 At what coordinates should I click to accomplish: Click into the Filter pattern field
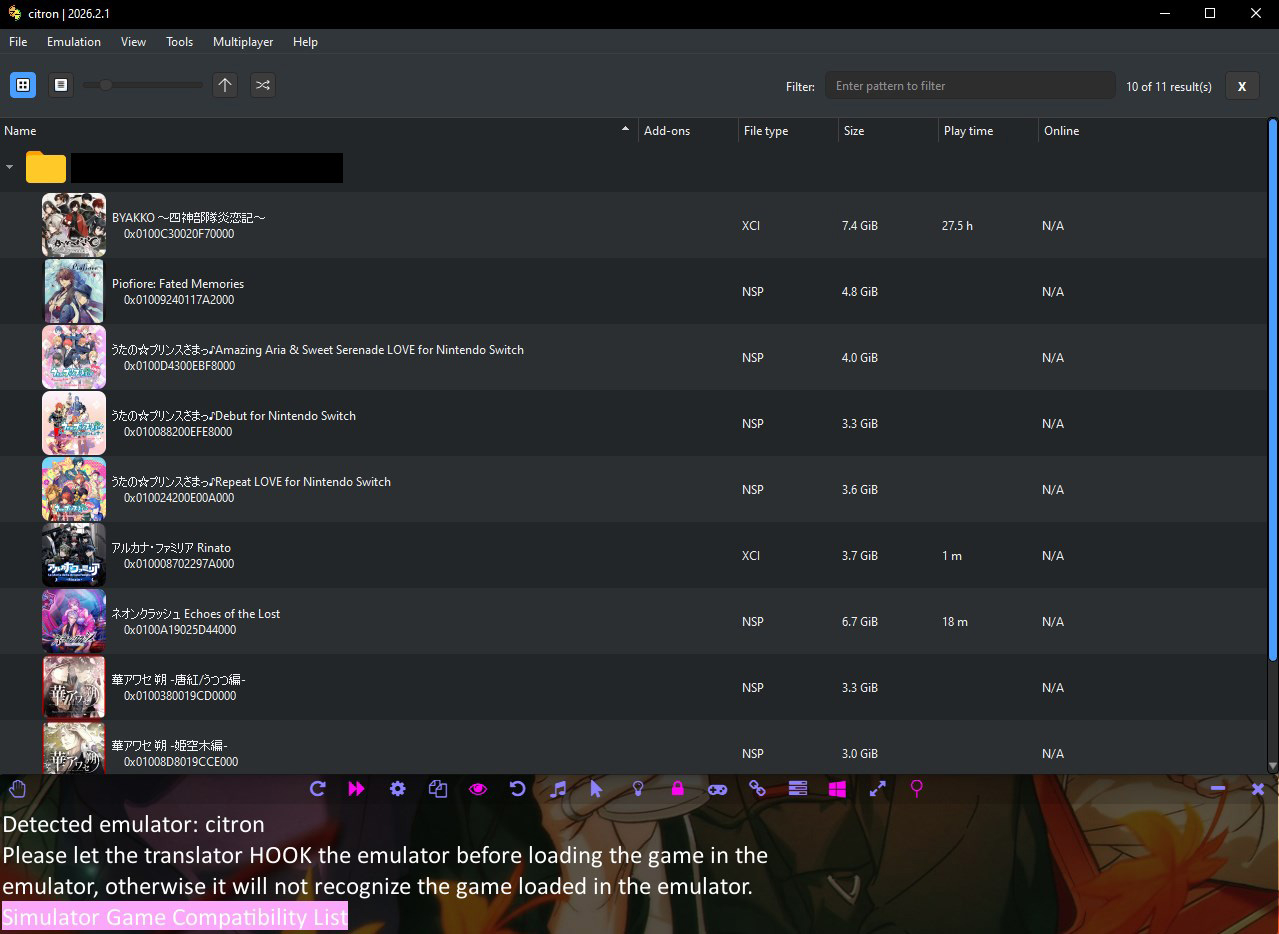pyautogui.click(x=970, y=86)
